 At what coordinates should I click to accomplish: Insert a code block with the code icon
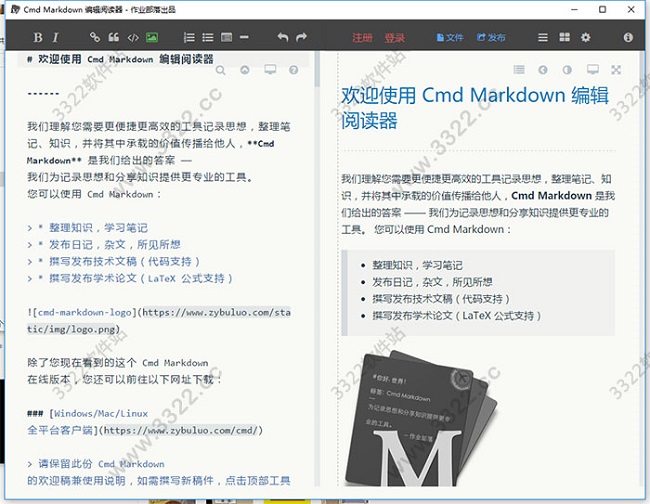tap(133, 38)
